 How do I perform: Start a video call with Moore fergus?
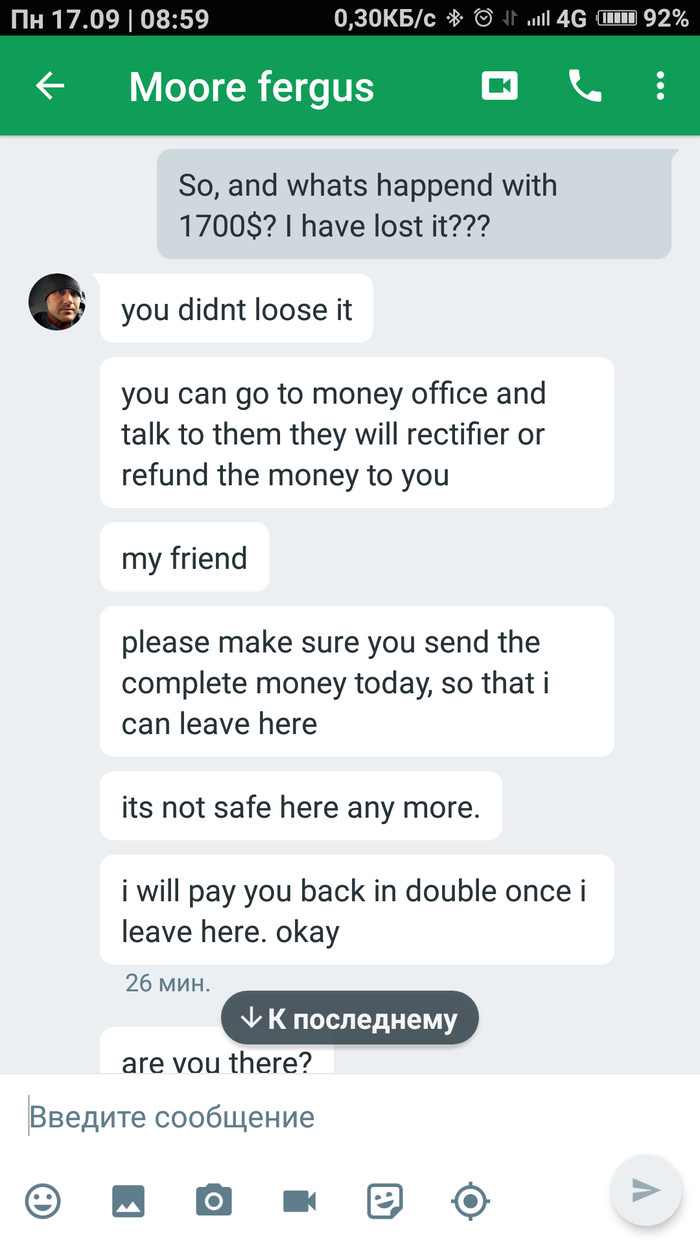coord(499,87)
